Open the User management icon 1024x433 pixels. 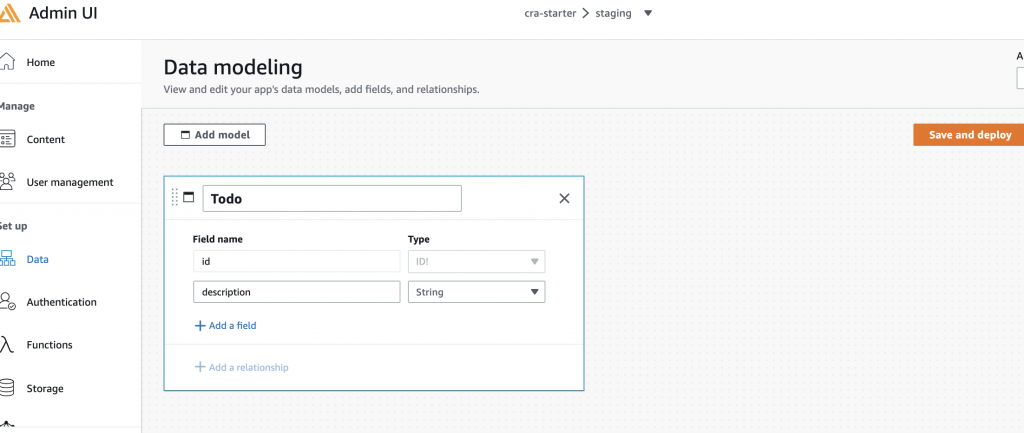tap(7, 182)
